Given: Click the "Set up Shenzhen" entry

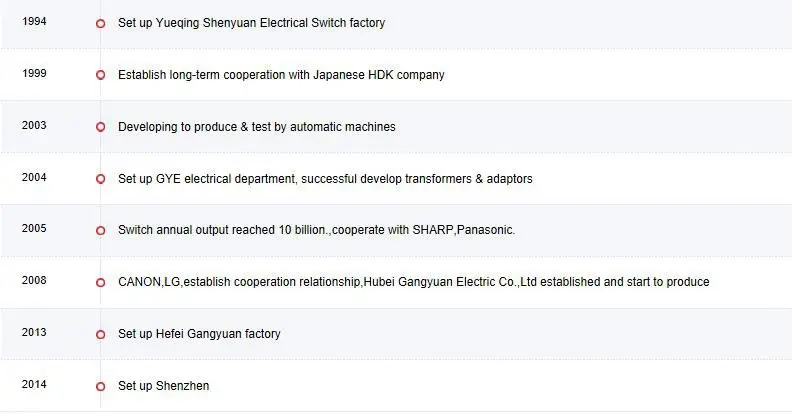Looking at the screenshot, I should tap(163, 386).
